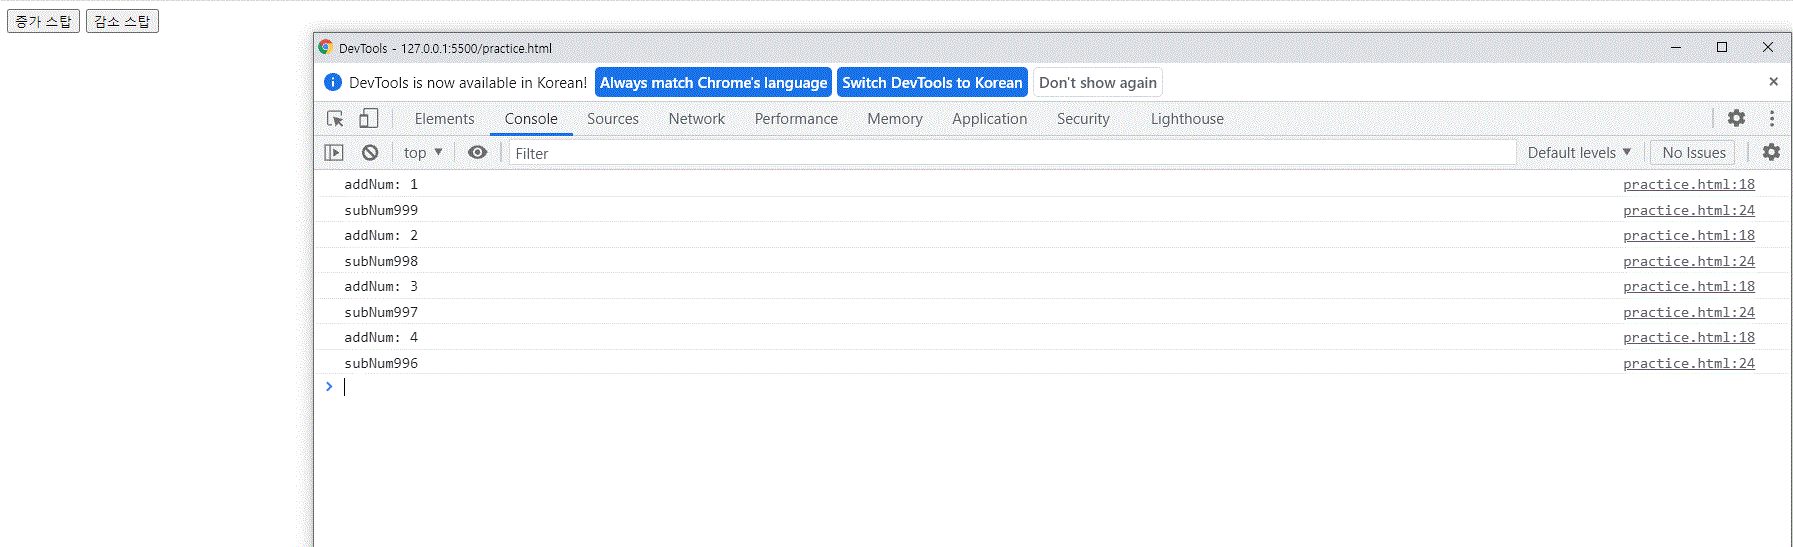The image size is (1793, 547).
Task: Select the console message subNum997
Action: coord(381,312)
